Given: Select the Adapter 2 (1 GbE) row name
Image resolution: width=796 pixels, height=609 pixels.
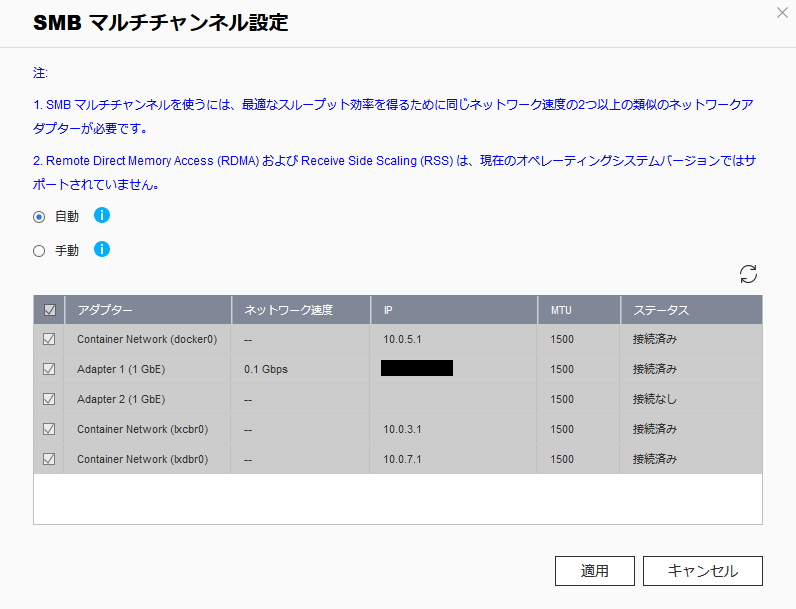Looking at the screenshot, I should [121, 399].
